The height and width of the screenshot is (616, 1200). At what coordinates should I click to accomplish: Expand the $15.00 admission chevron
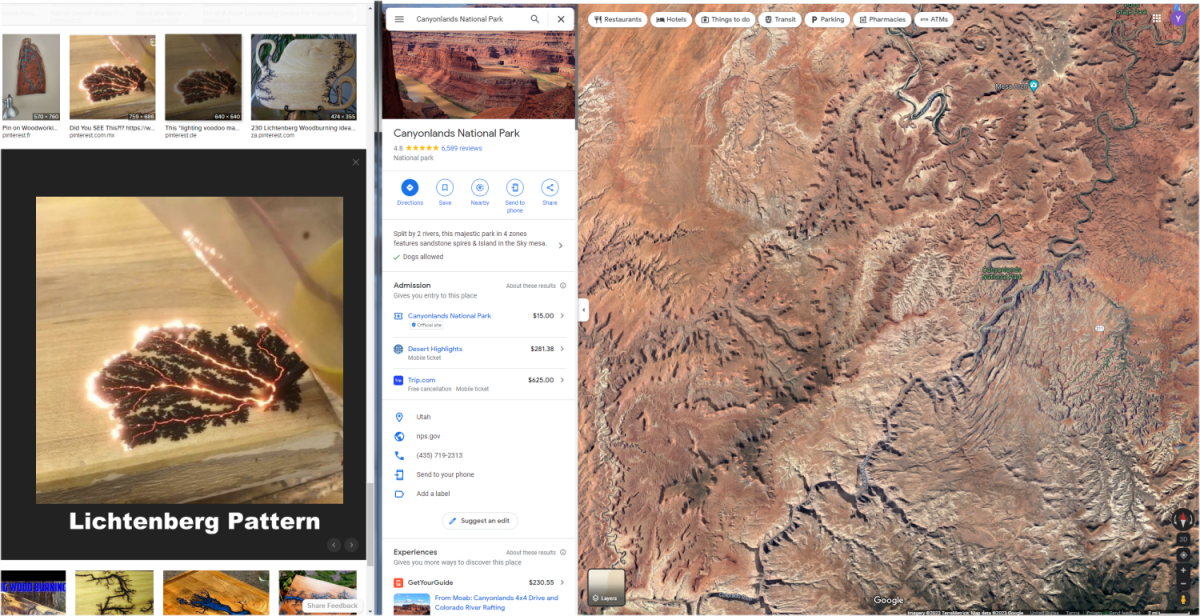click(562, 316)
